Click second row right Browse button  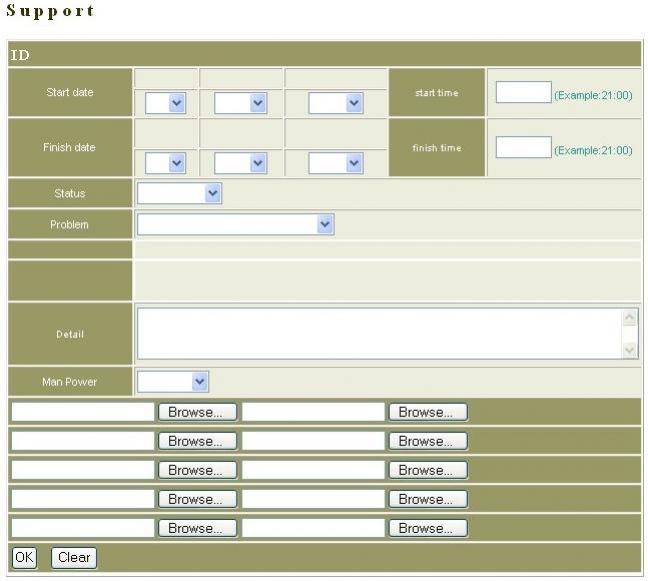428,441
